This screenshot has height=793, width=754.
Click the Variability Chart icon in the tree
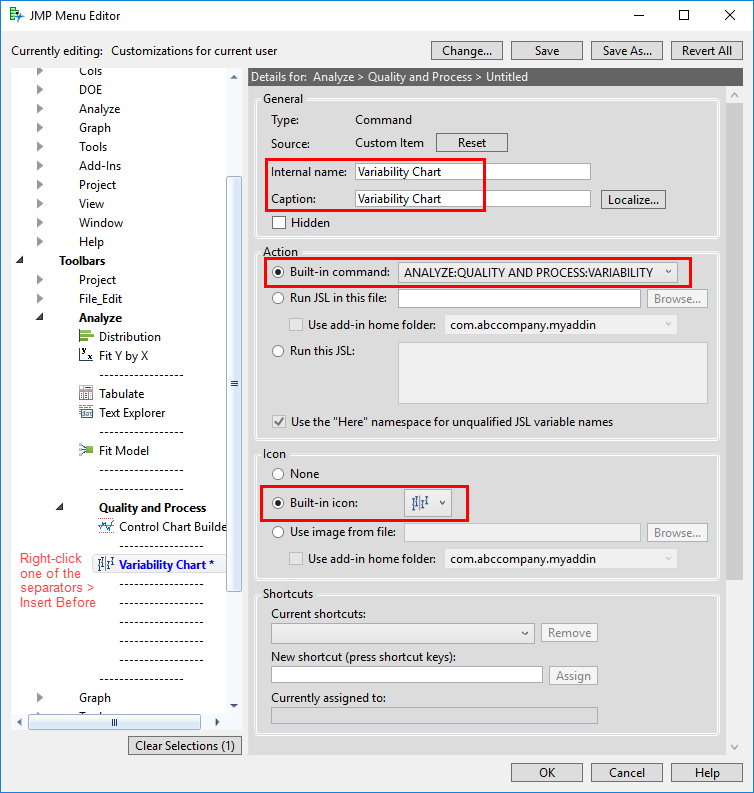click(x=106, y=564)
